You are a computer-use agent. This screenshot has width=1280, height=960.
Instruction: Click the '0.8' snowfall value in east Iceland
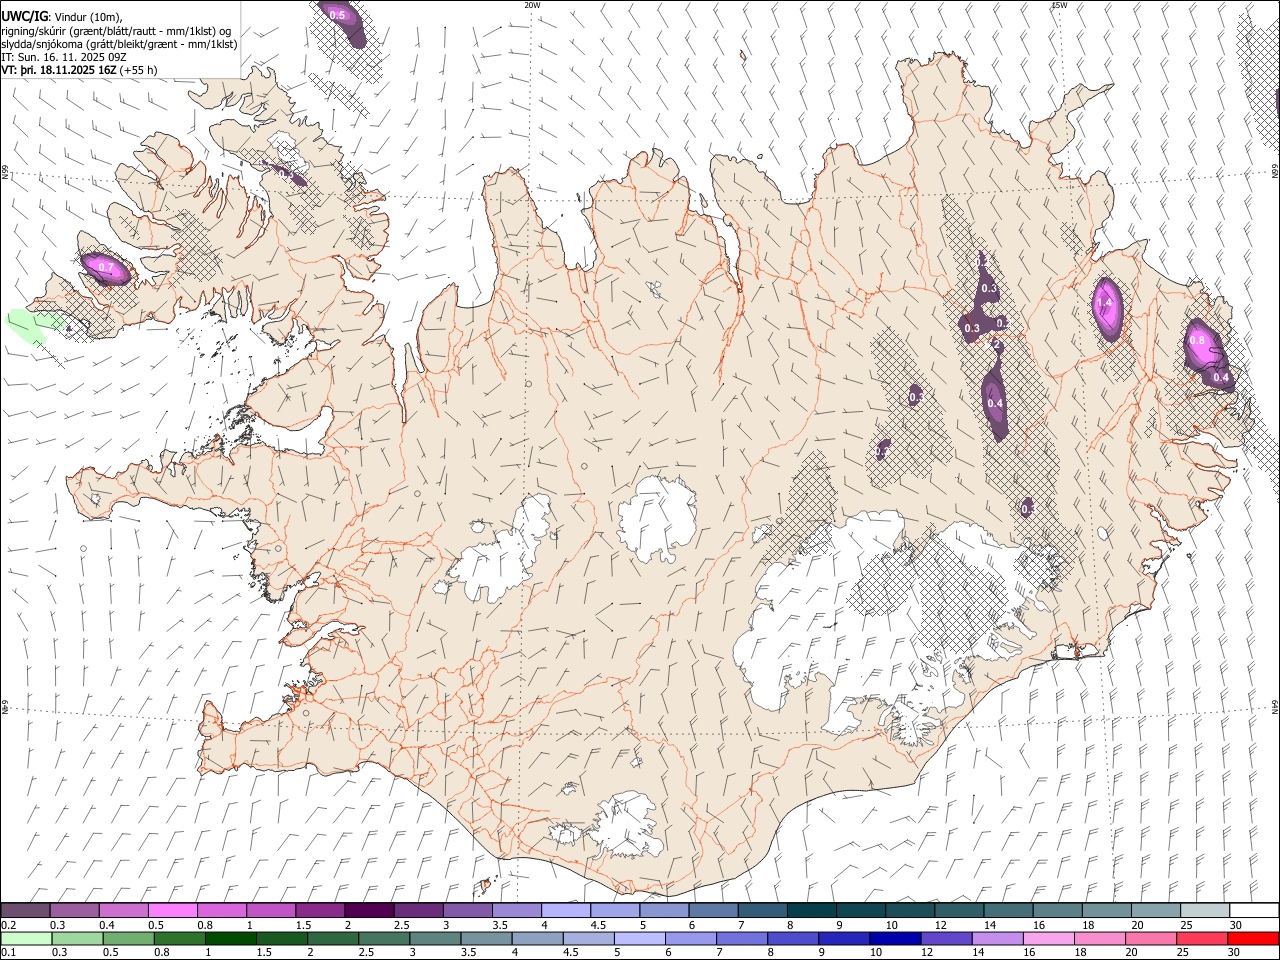click(x=1197, y=340)
